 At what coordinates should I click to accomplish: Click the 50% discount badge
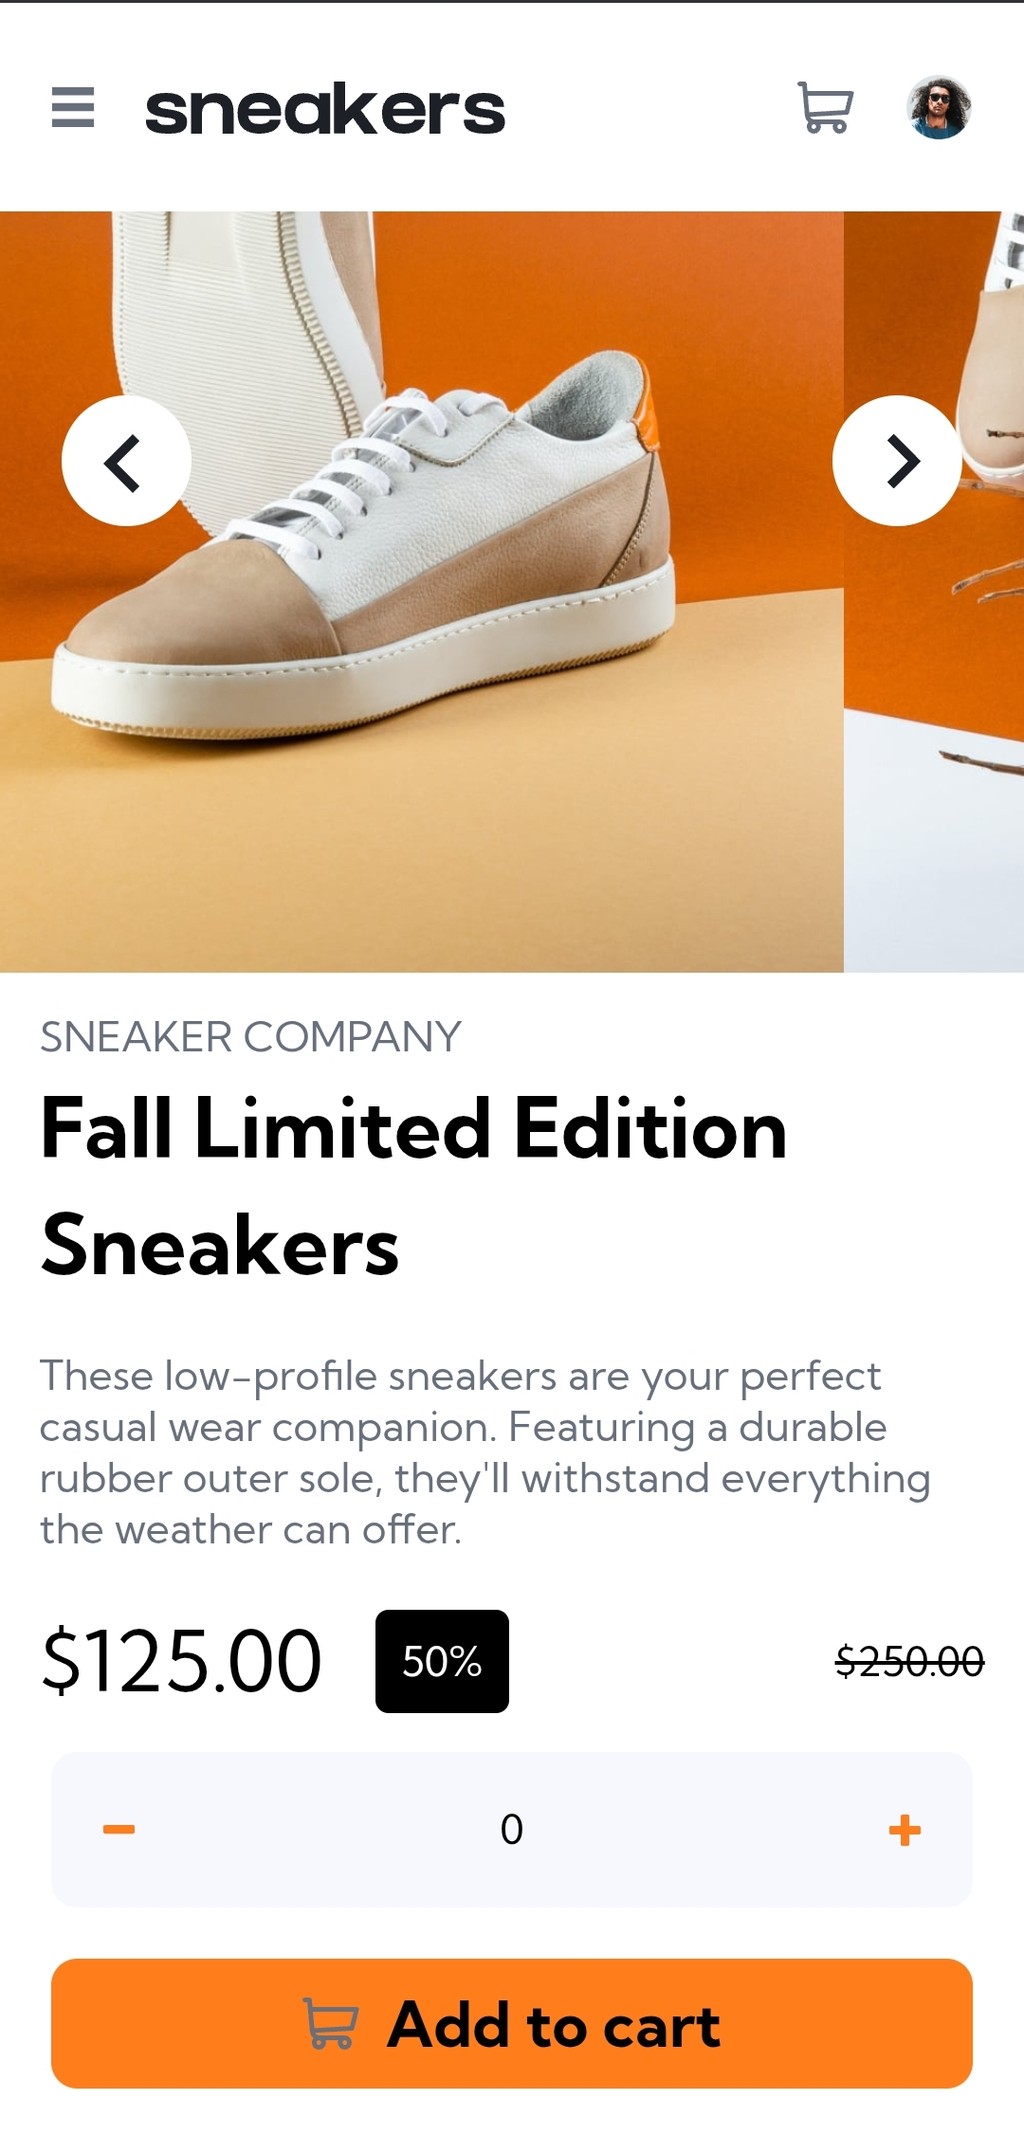click(x=442, y=1661)
